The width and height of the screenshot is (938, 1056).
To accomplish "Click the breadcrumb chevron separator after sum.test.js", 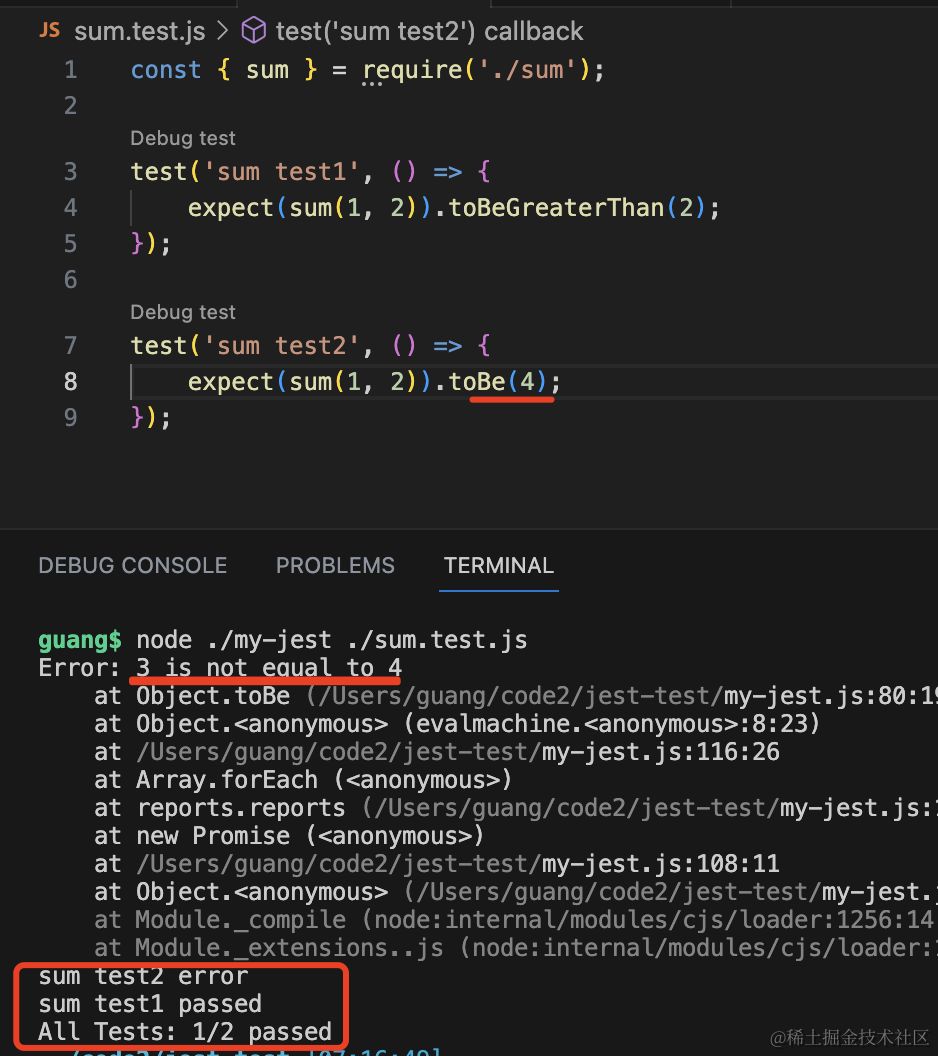I will point(223,31).
